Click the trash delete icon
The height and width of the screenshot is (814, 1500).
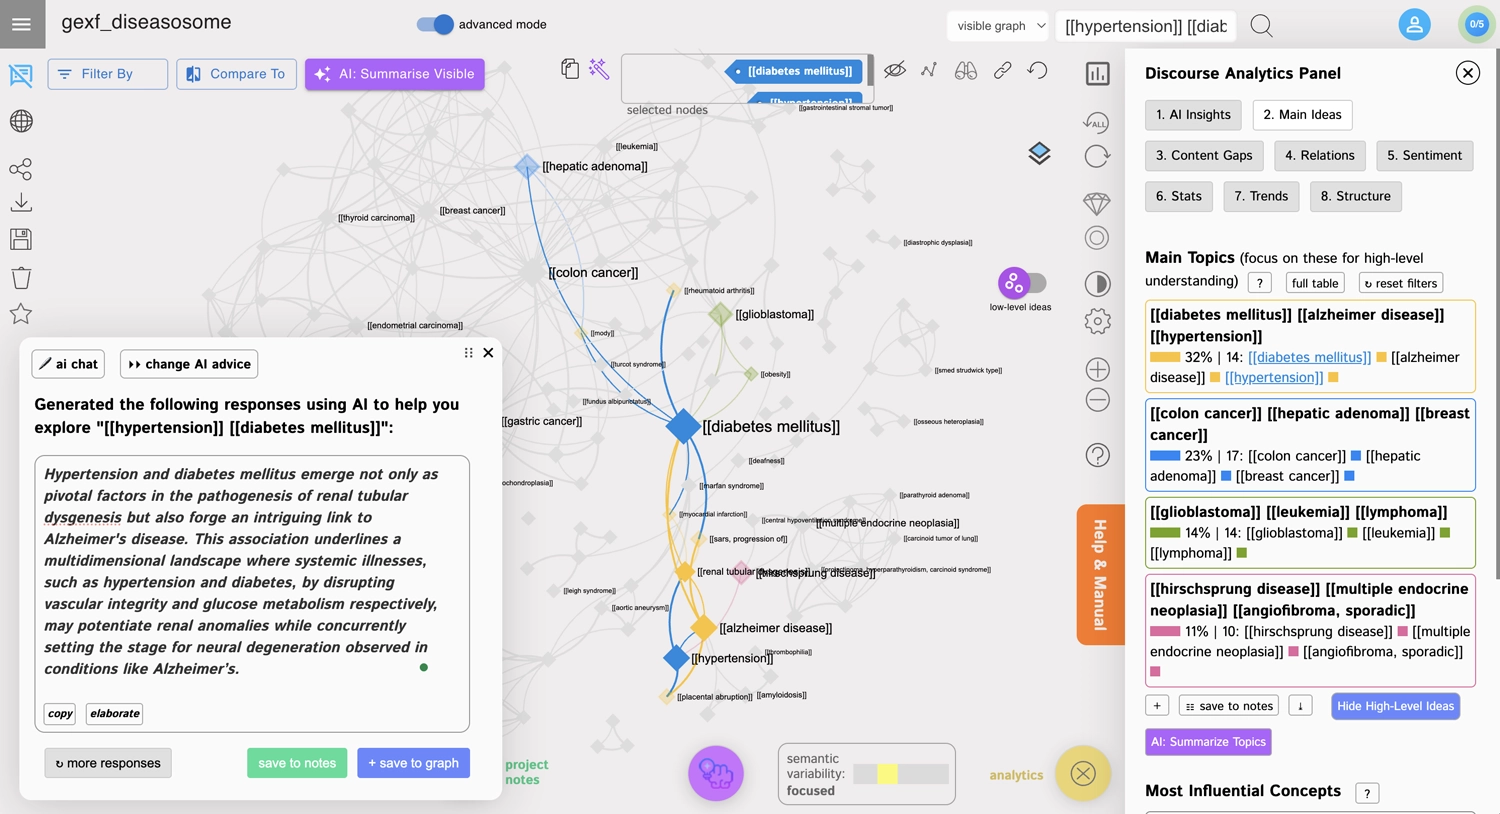[21, 277]
